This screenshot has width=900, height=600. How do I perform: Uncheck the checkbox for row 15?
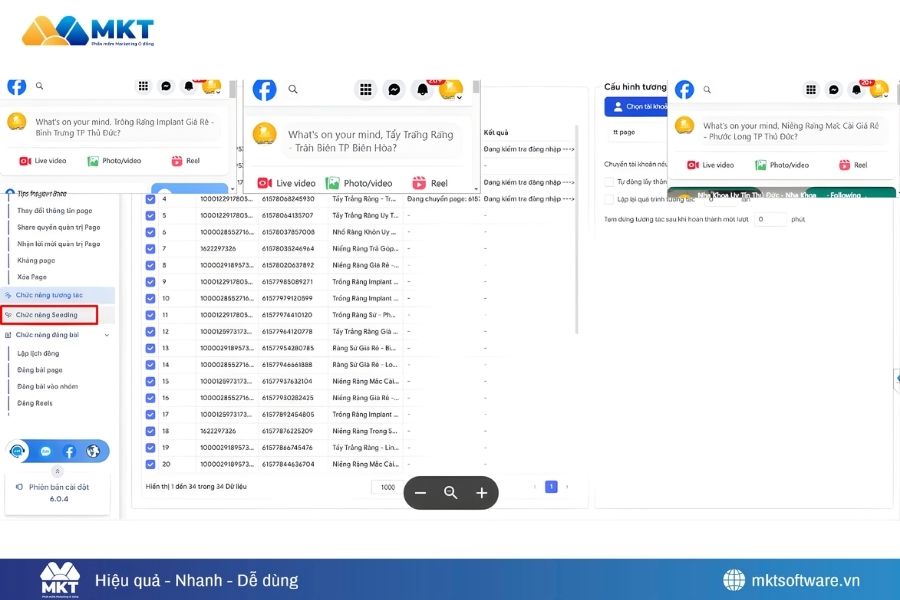pyautogui.click(x=150, y=381)
